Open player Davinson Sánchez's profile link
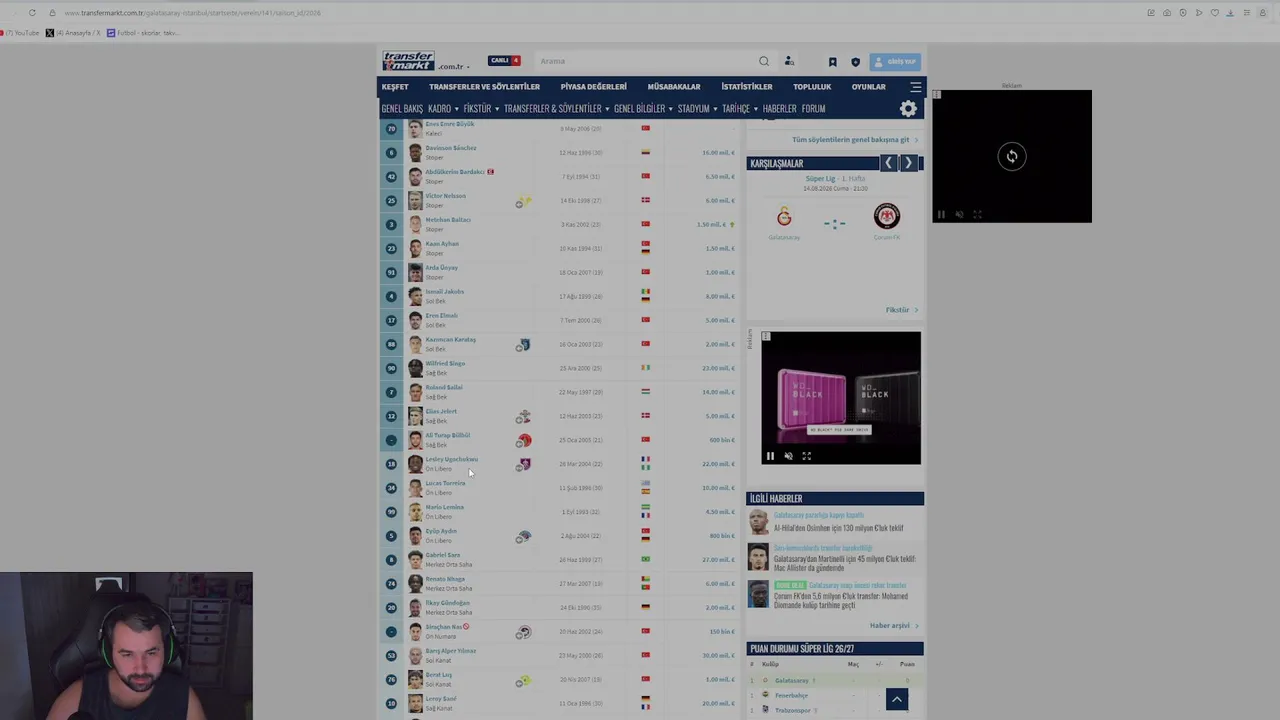Image resolution: width=1280 pixels, height=720 pixels. (x=451, y=148)
